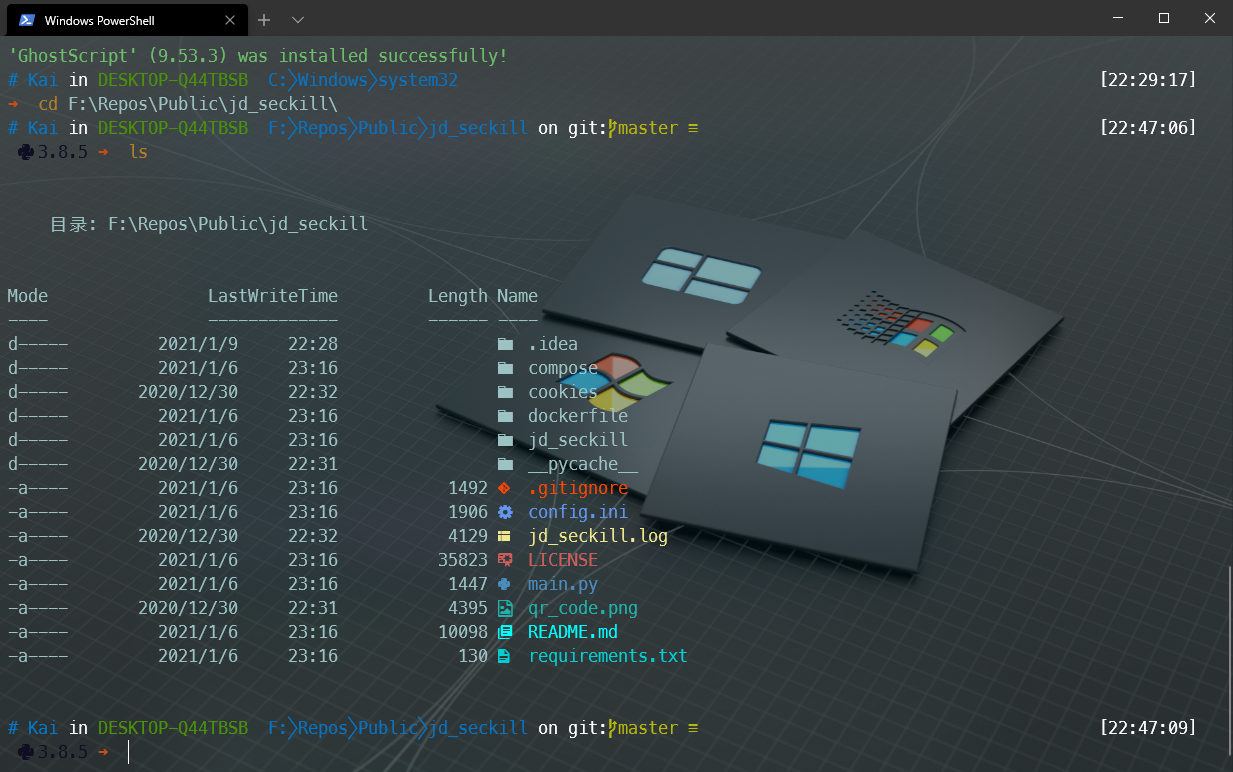The width and height of the screenshot is (1233, 772).
Task: Click the Python version icon on the last prompt
Action: click(26, 752)
